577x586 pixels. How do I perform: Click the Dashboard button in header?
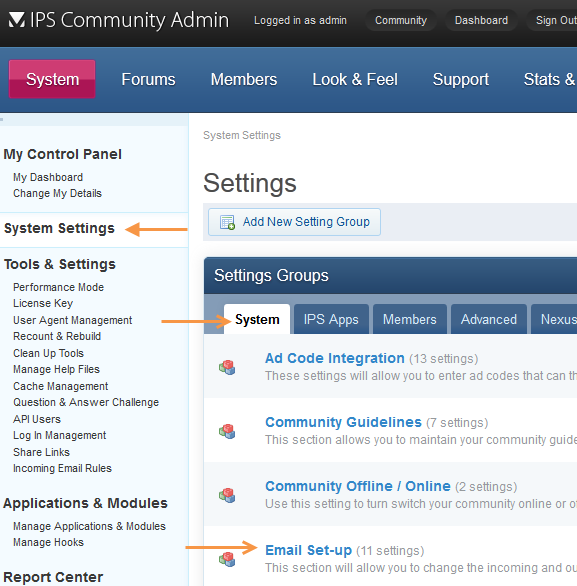click(x=481, y=20)
